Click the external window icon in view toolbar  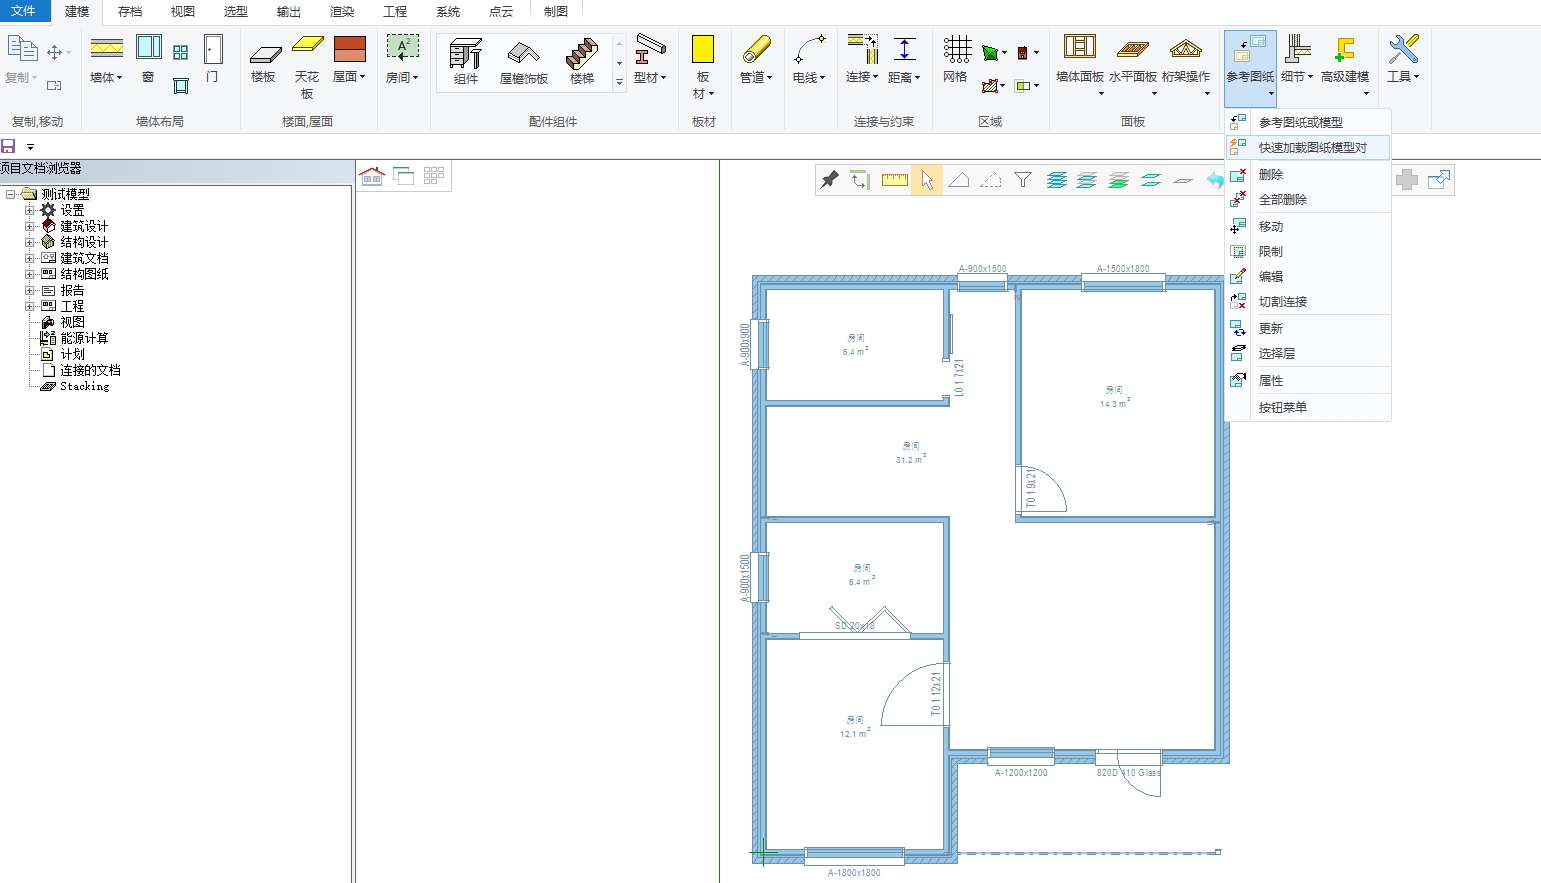point(1439,180)
